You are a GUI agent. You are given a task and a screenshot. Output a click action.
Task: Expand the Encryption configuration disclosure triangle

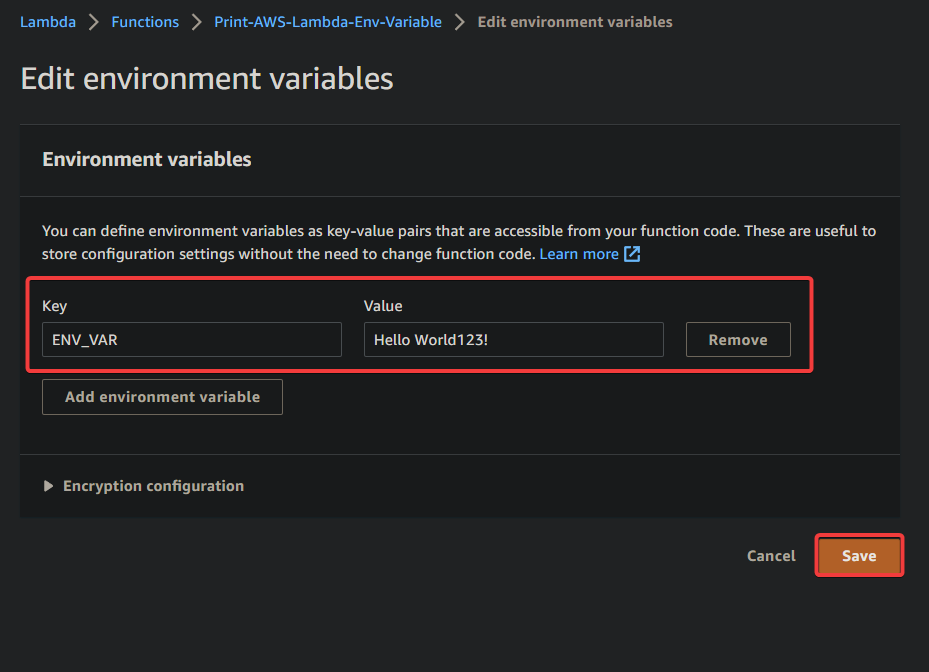coord(49,486)
